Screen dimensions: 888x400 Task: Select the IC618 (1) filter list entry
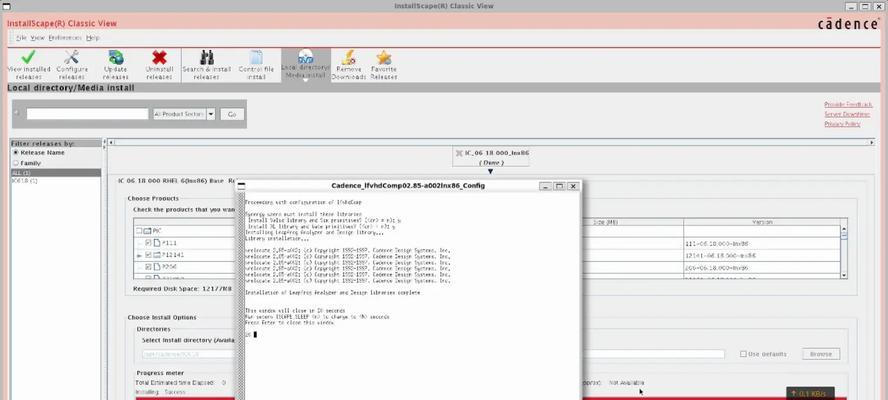56,181
